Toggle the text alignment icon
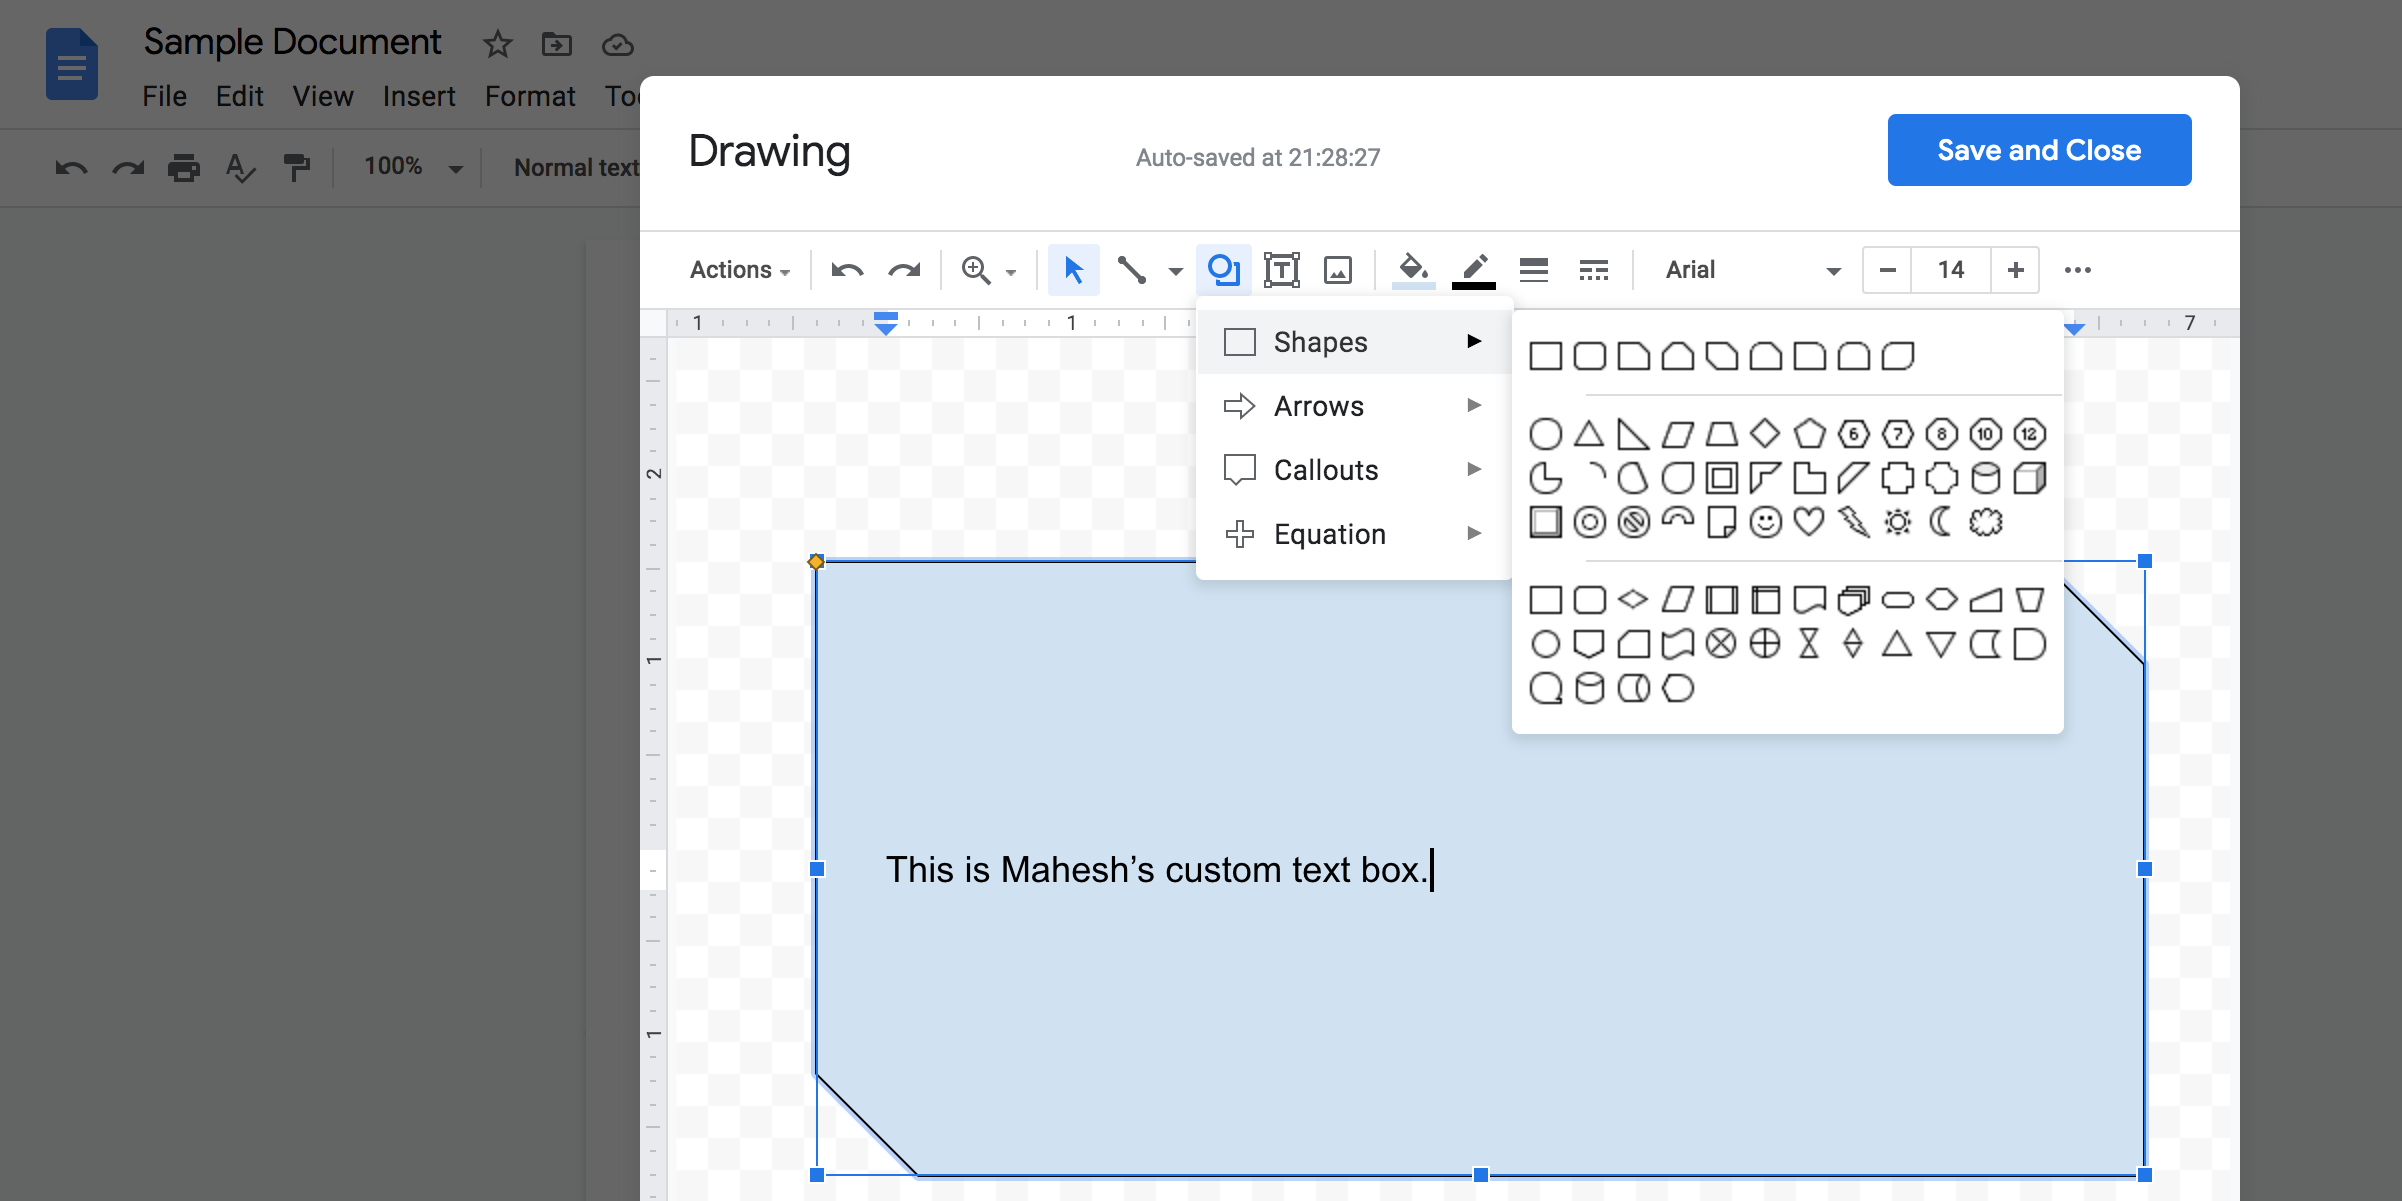 click(1532, 270)
